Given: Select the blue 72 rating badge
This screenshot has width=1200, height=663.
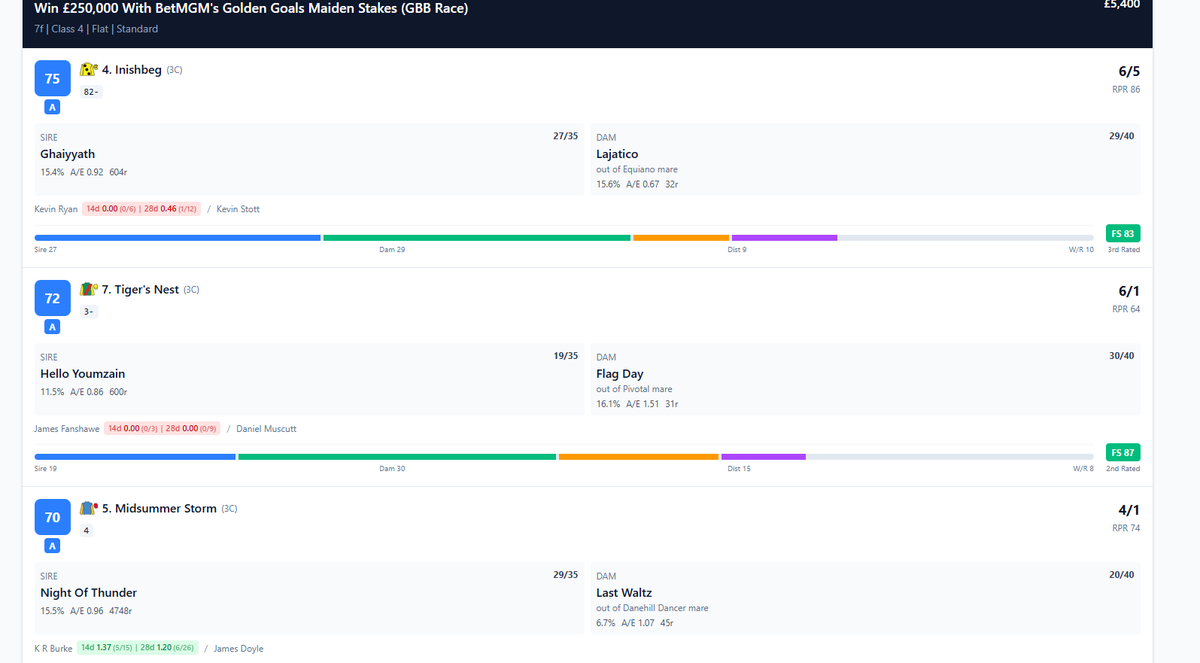Looking at the screenshot, I should 52,298.
